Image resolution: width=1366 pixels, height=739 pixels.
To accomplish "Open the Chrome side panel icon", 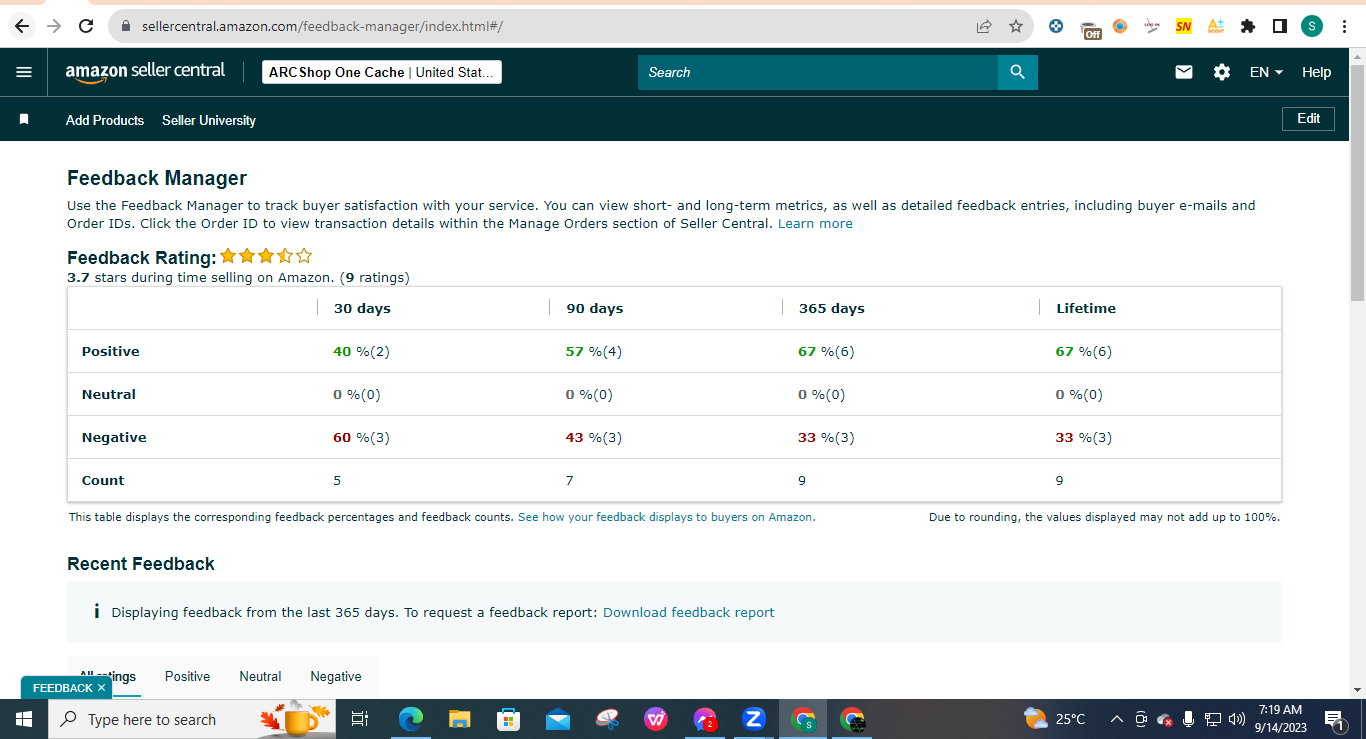I will [x=1279, y=26].
